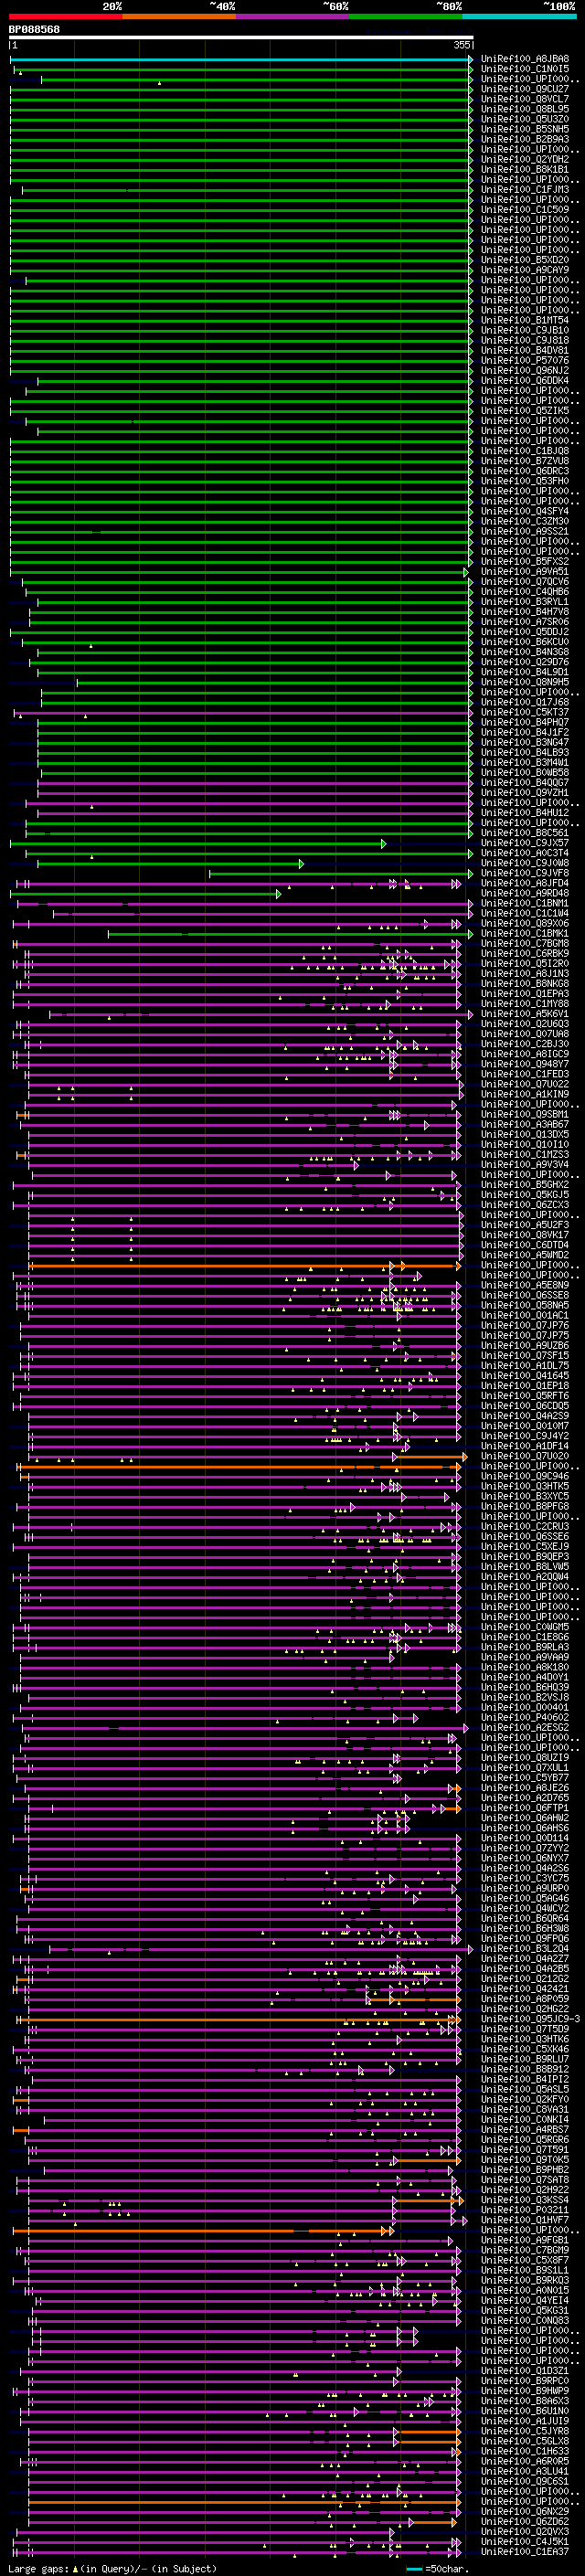Viewport: 585px width, 2576px height.
Task: Pick the UniRef100_A9CAY9 hit
Action: (525, 270)
